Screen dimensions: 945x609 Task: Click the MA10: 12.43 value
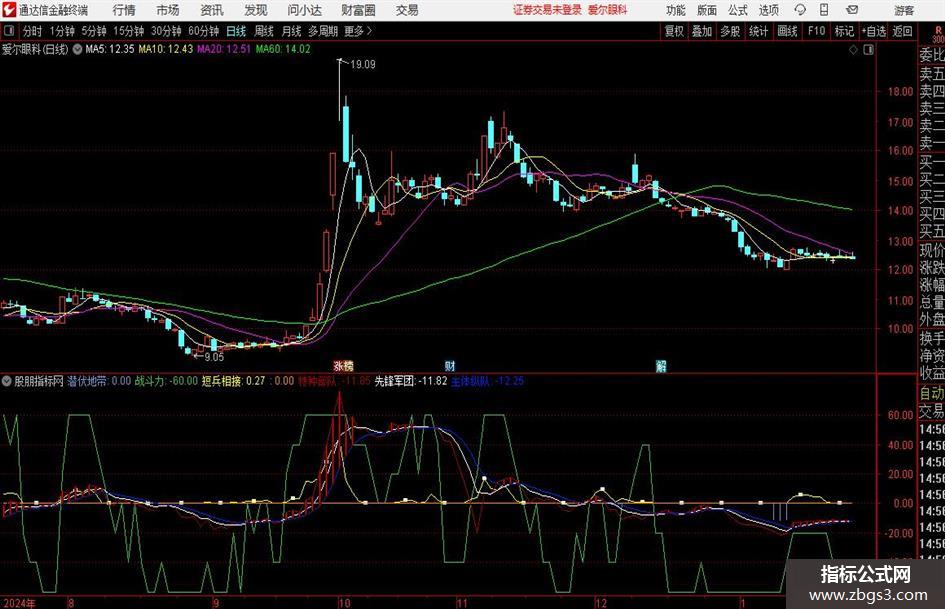[166, 49]
